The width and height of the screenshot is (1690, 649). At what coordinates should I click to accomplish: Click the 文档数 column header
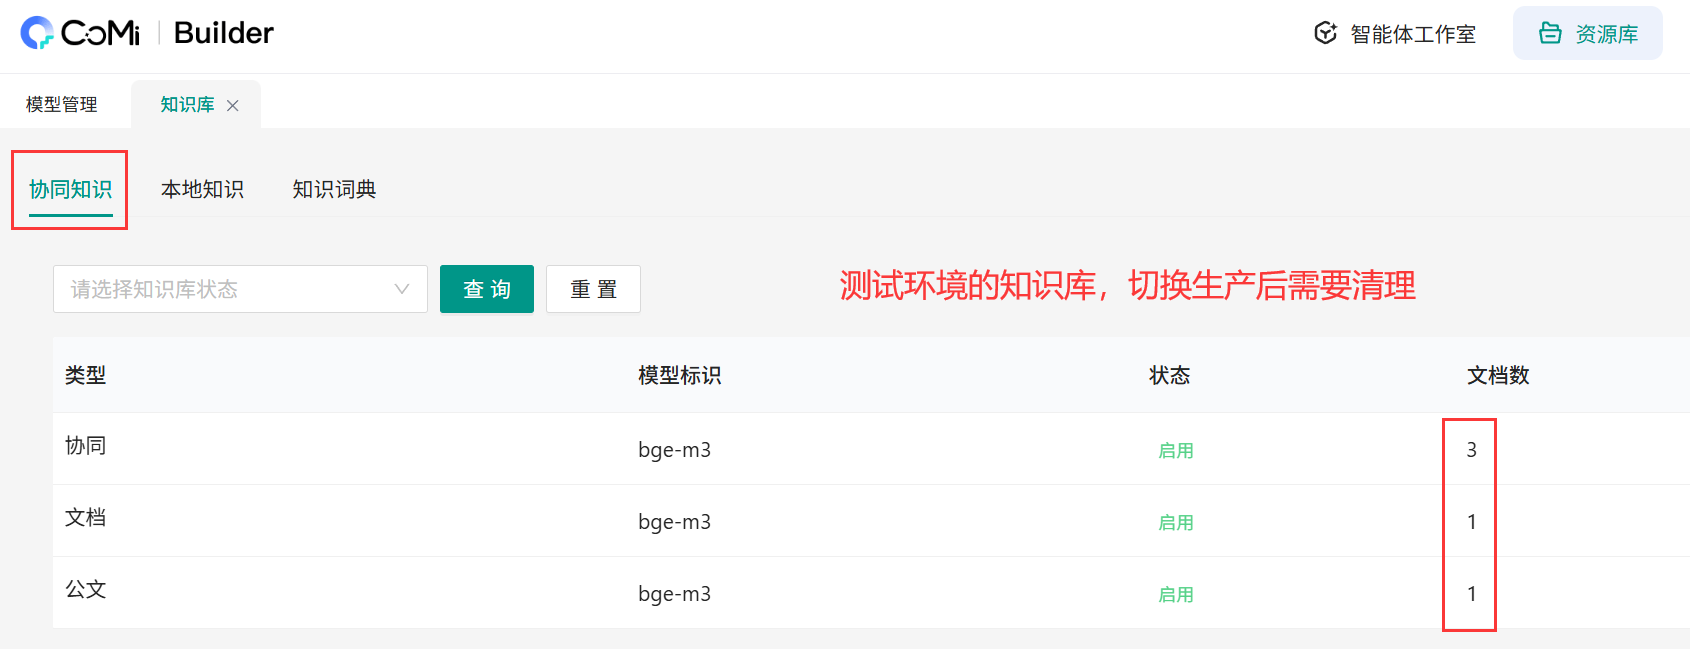pyautogui.click(x=1497, y=375)
